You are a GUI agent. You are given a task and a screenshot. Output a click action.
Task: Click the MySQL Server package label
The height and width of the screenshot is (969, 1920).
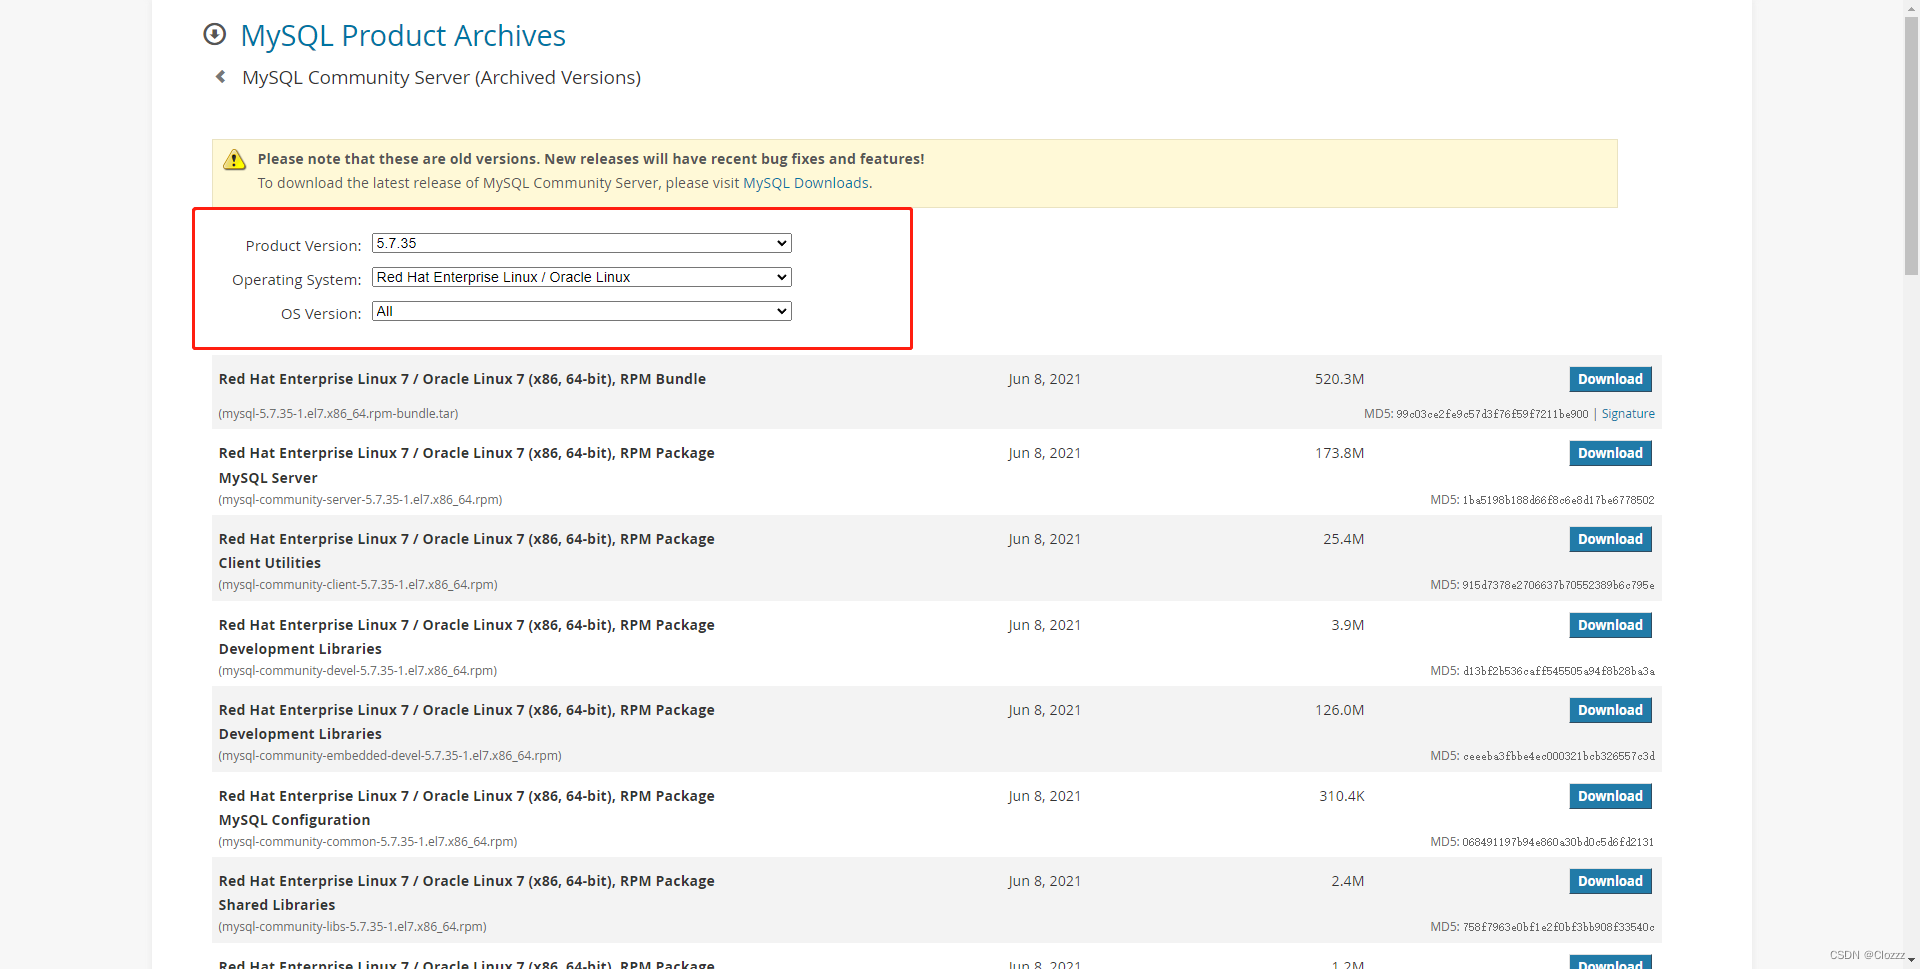click(x=268, y=478)
